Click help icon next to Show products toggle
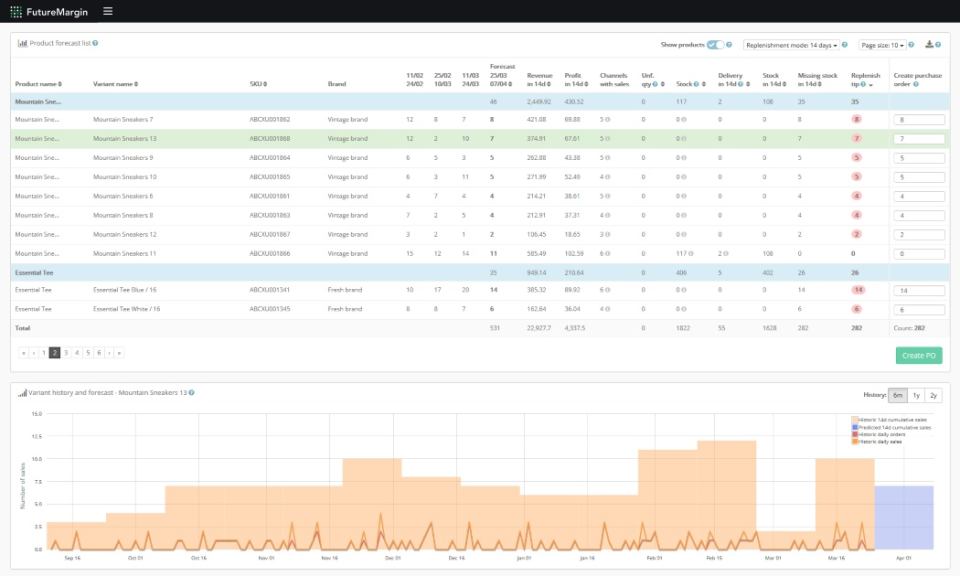 [x=729, y=45]
